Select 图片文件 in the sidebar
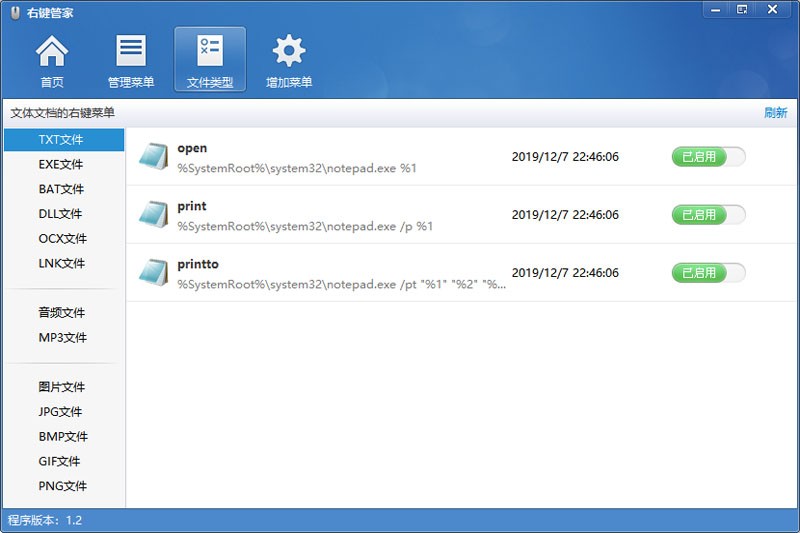 [x=62, y=387]
